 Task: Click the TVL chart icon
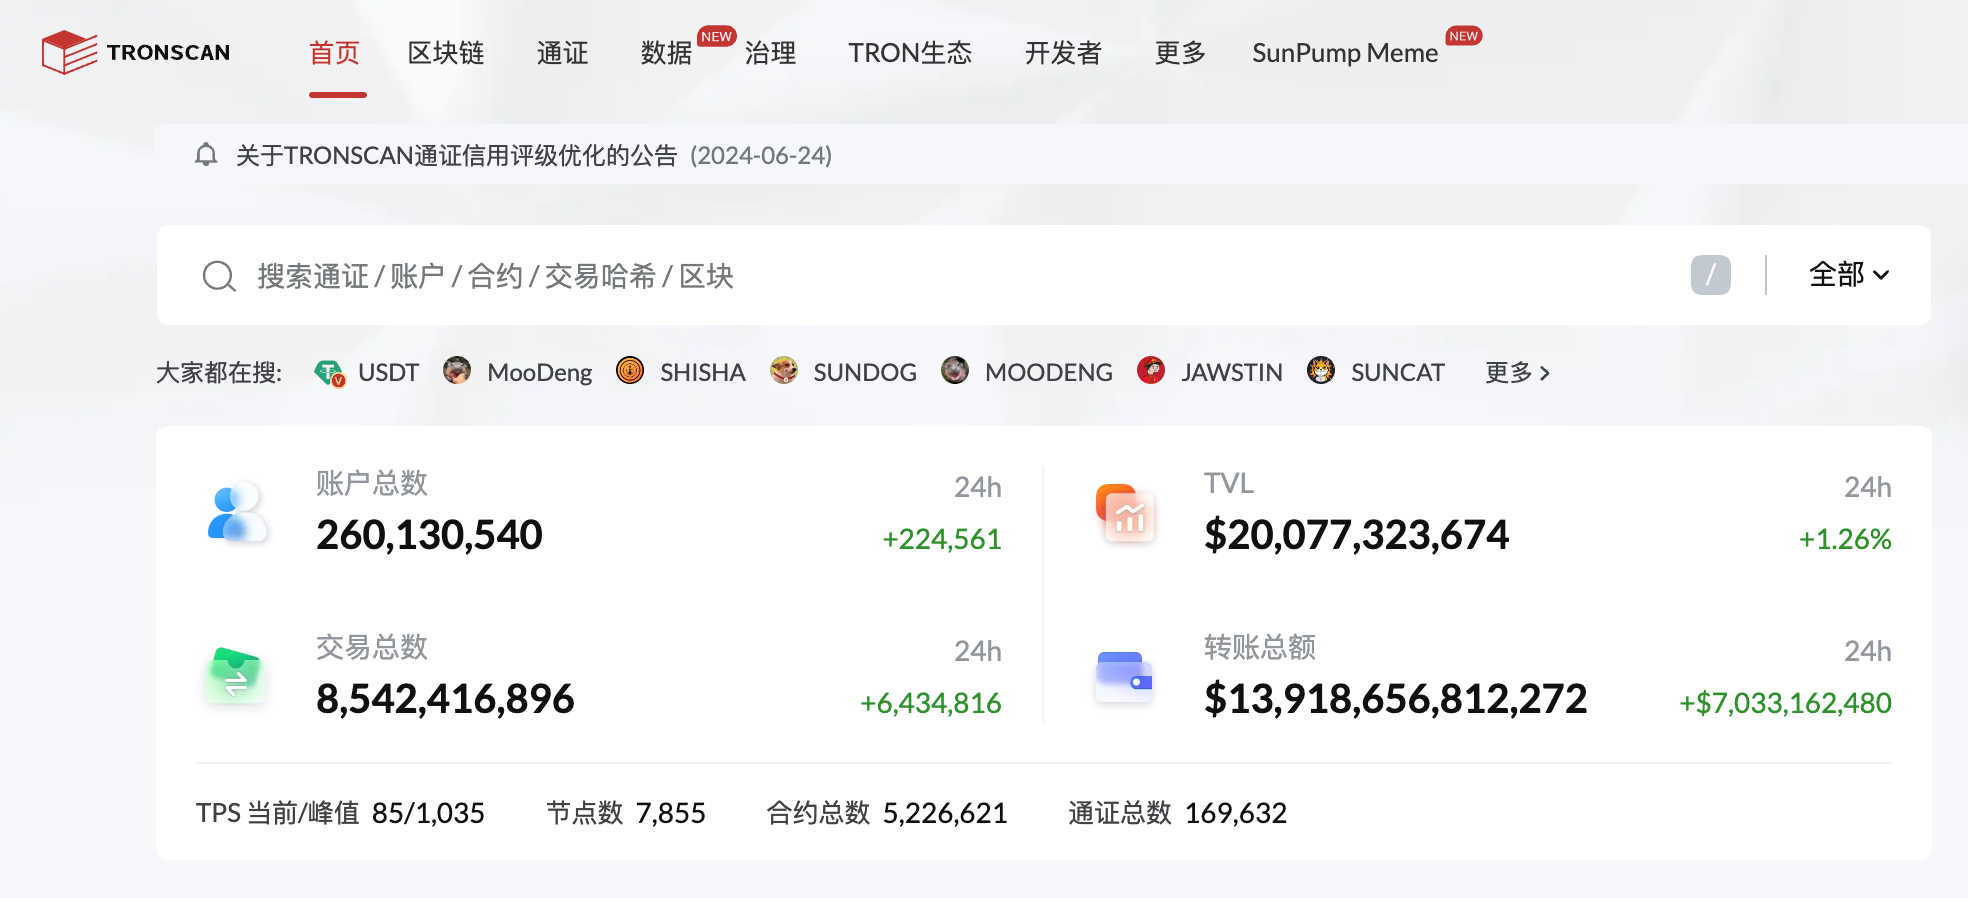click(x=1125, y=513)
